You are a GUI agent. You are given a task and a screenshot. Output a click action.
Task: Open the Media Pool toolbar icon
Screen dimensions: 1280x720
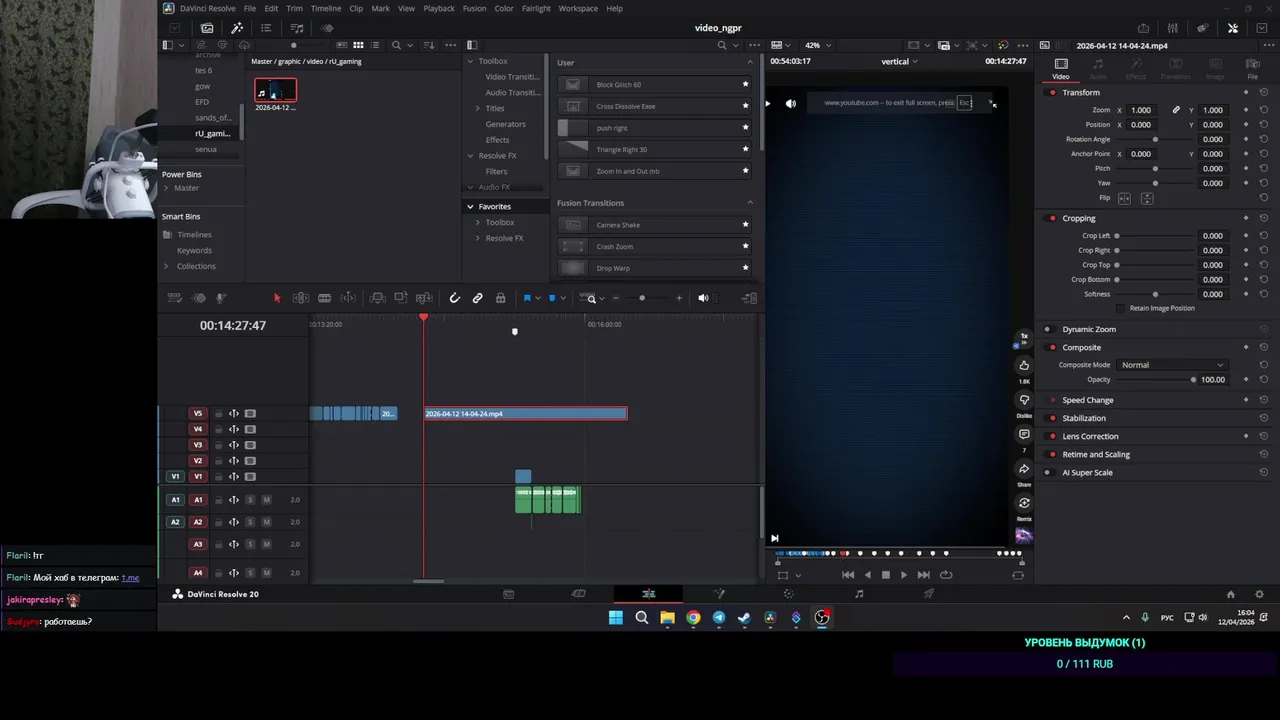click(x=207, y=28)
